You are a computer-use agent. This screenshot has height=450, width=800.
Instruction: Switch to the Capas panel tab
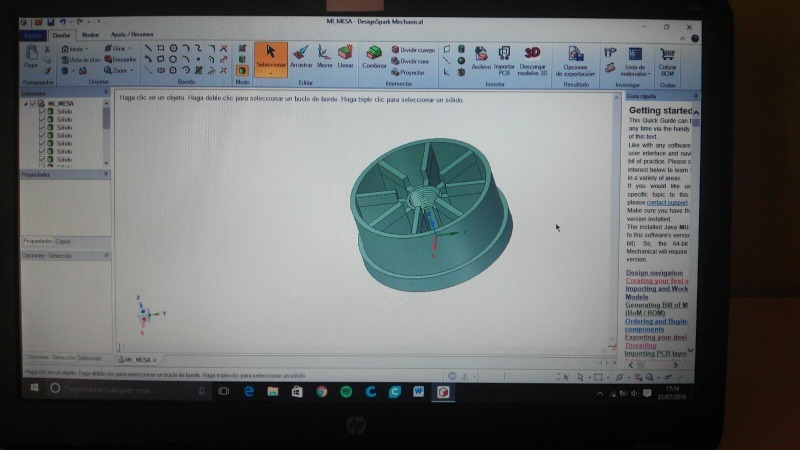[x=63, y=241]
